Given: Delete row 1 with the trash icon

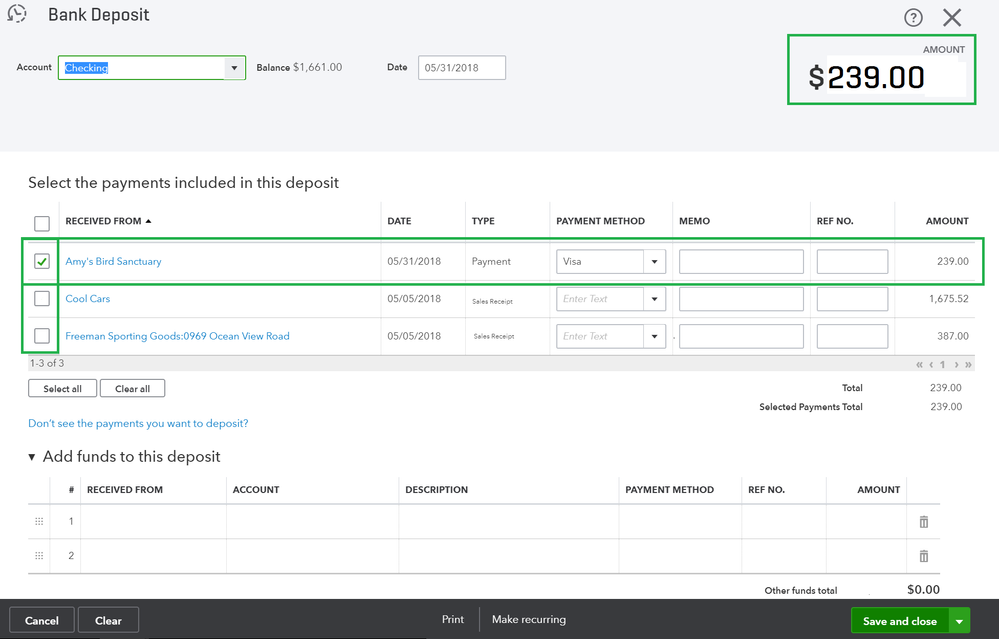Looking at the screenshot, I should pyautogui.click(x=923, y=521).
